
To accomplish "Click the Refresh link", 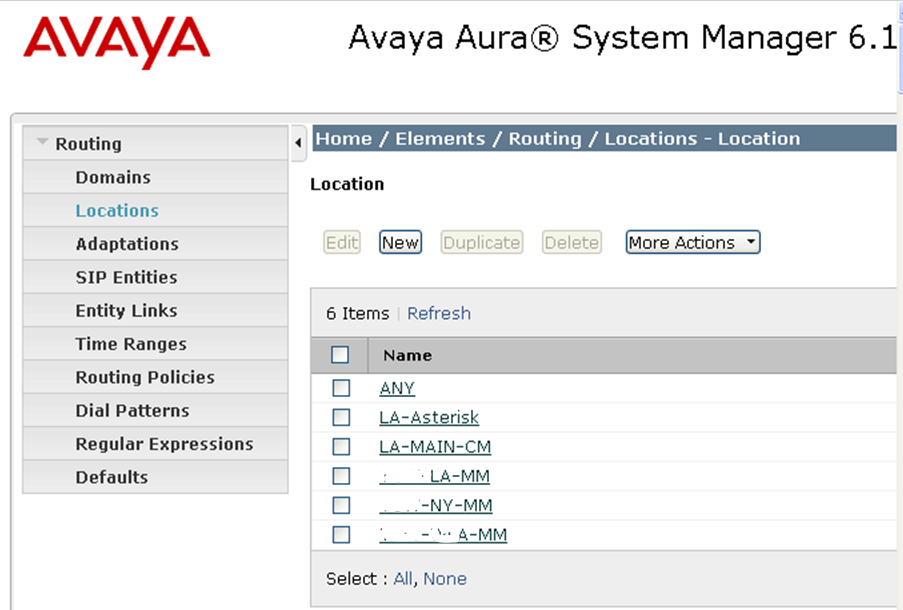I will tap(439, 313).
